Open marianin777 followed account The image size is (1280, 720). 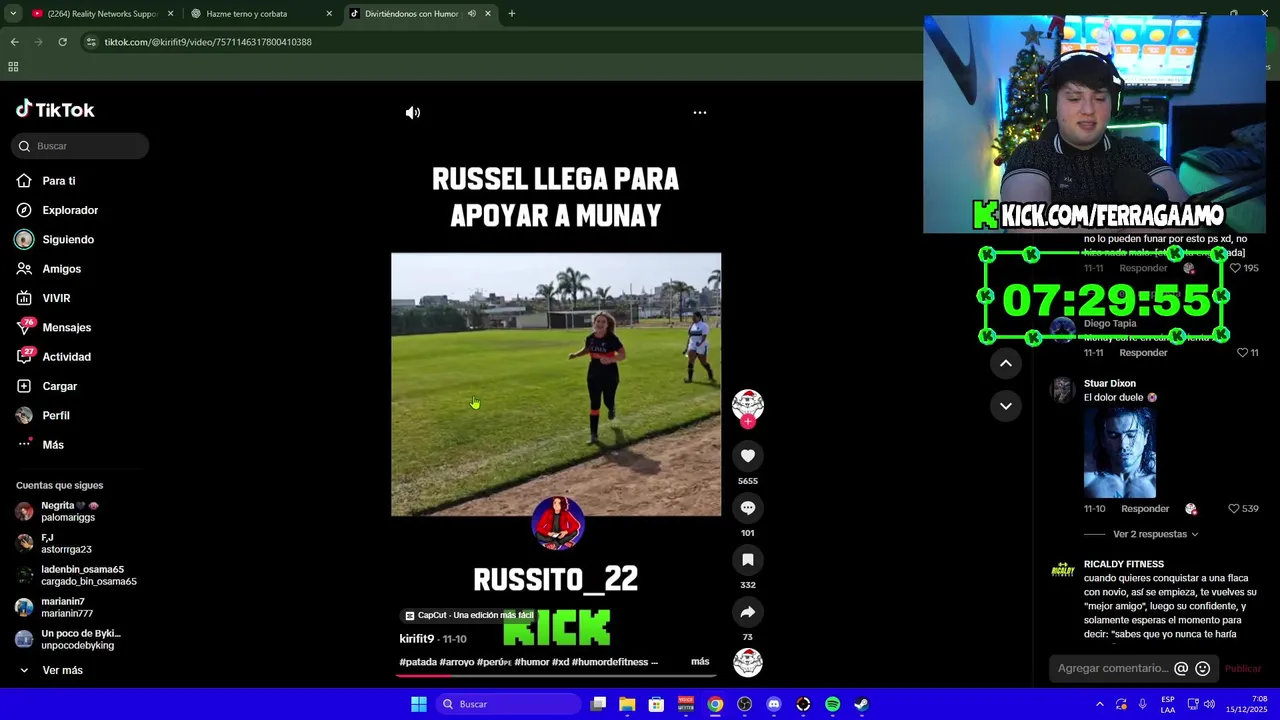pyautogui.click(x=66, y=607)
